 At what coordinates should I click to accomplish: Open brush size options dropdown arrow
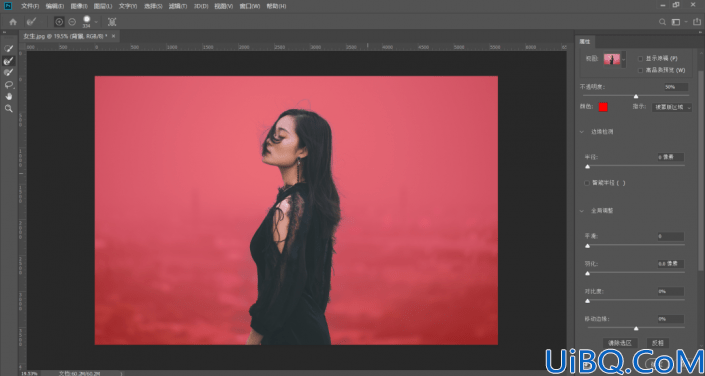click(x=96, y=22)
